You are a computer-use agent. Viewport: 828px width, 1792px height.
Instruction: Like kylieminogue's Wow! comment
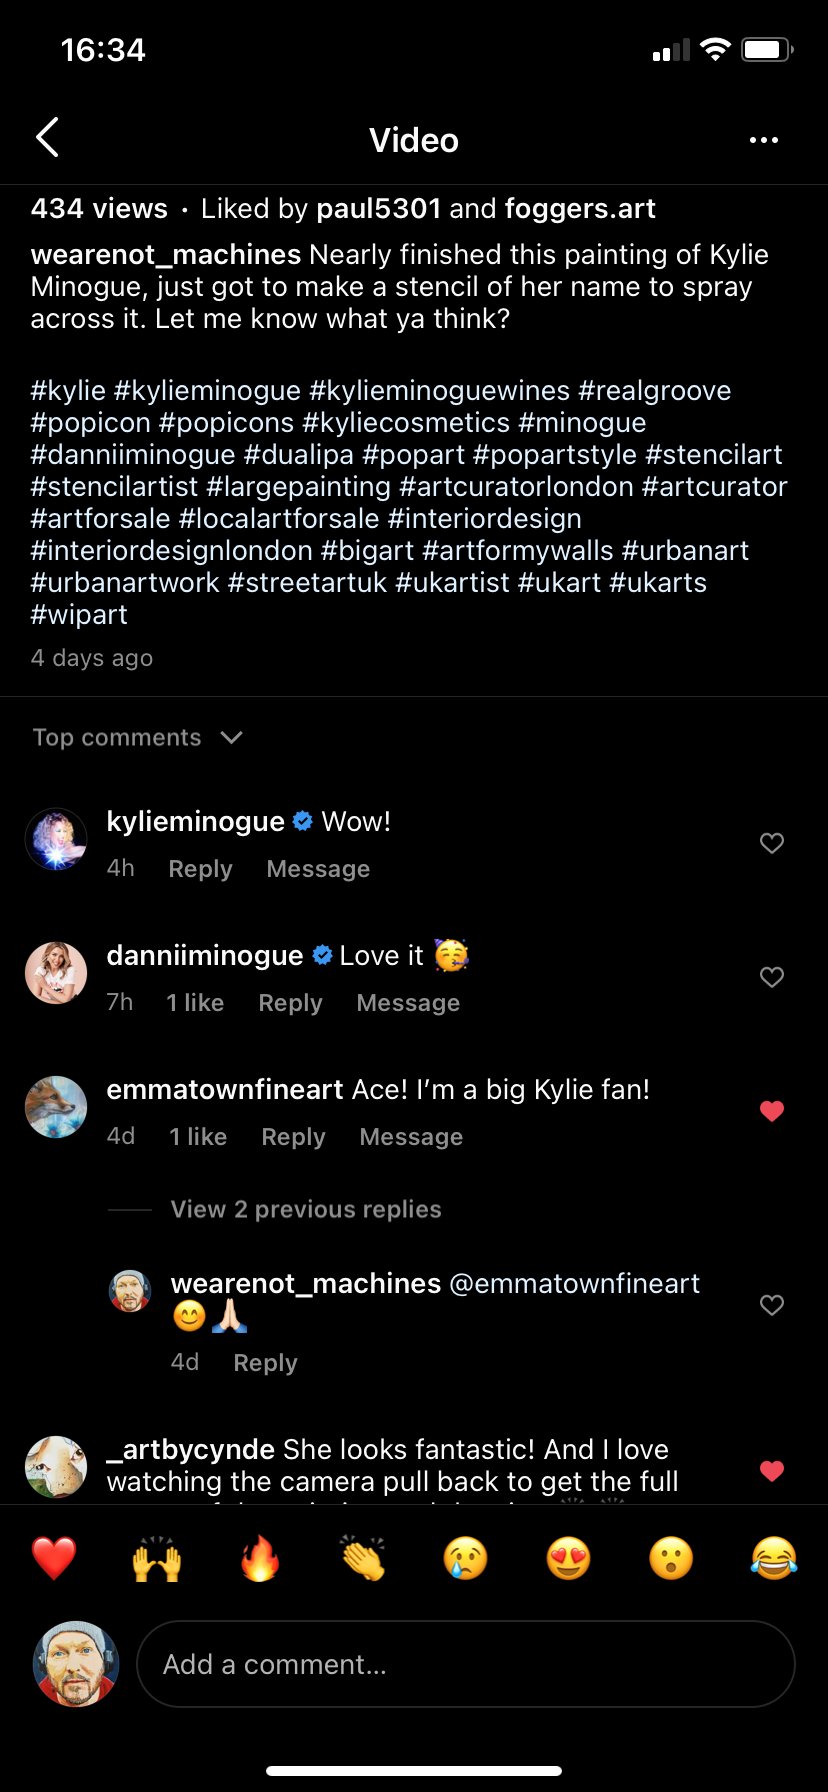click(772, 843)
